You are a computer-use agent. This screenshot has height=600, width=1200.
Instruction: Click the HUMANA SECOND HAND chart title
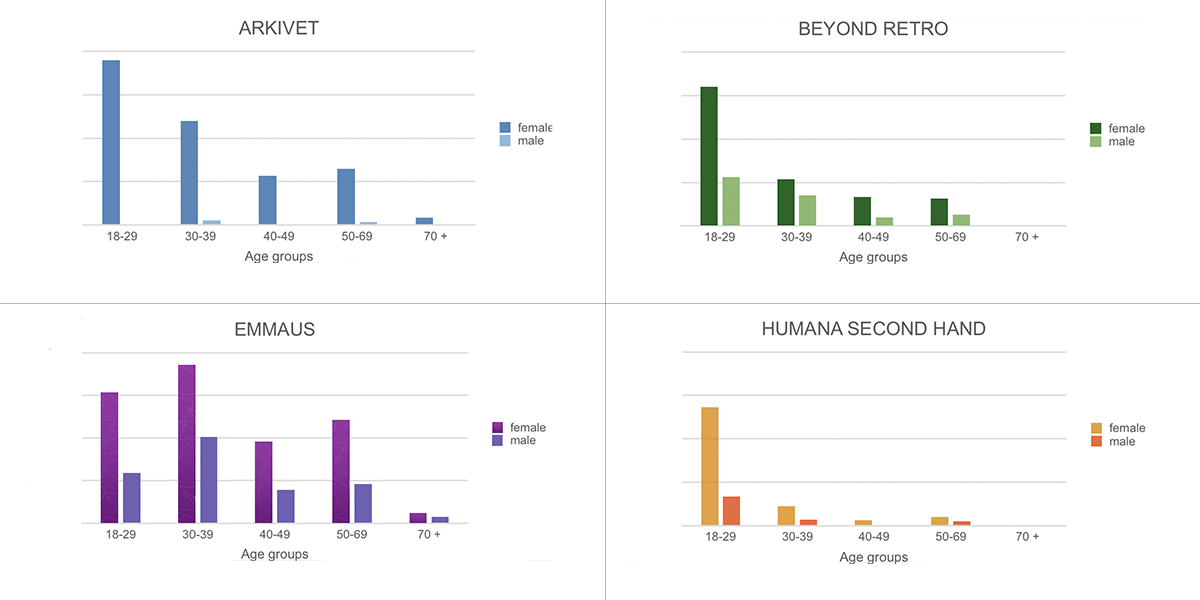click(x=873, y=329)
